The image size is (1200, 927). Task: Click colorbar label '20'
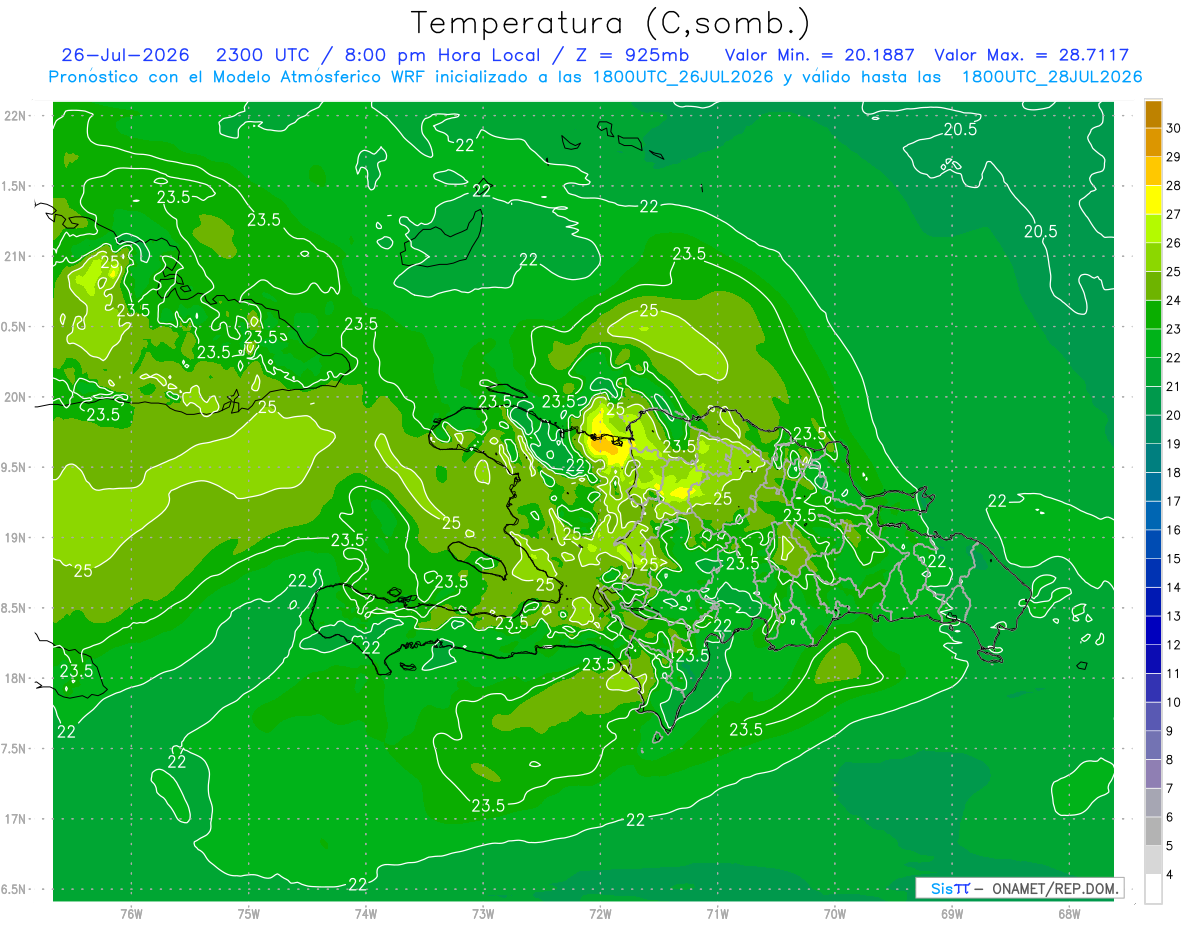click(x=1173, y=415)
